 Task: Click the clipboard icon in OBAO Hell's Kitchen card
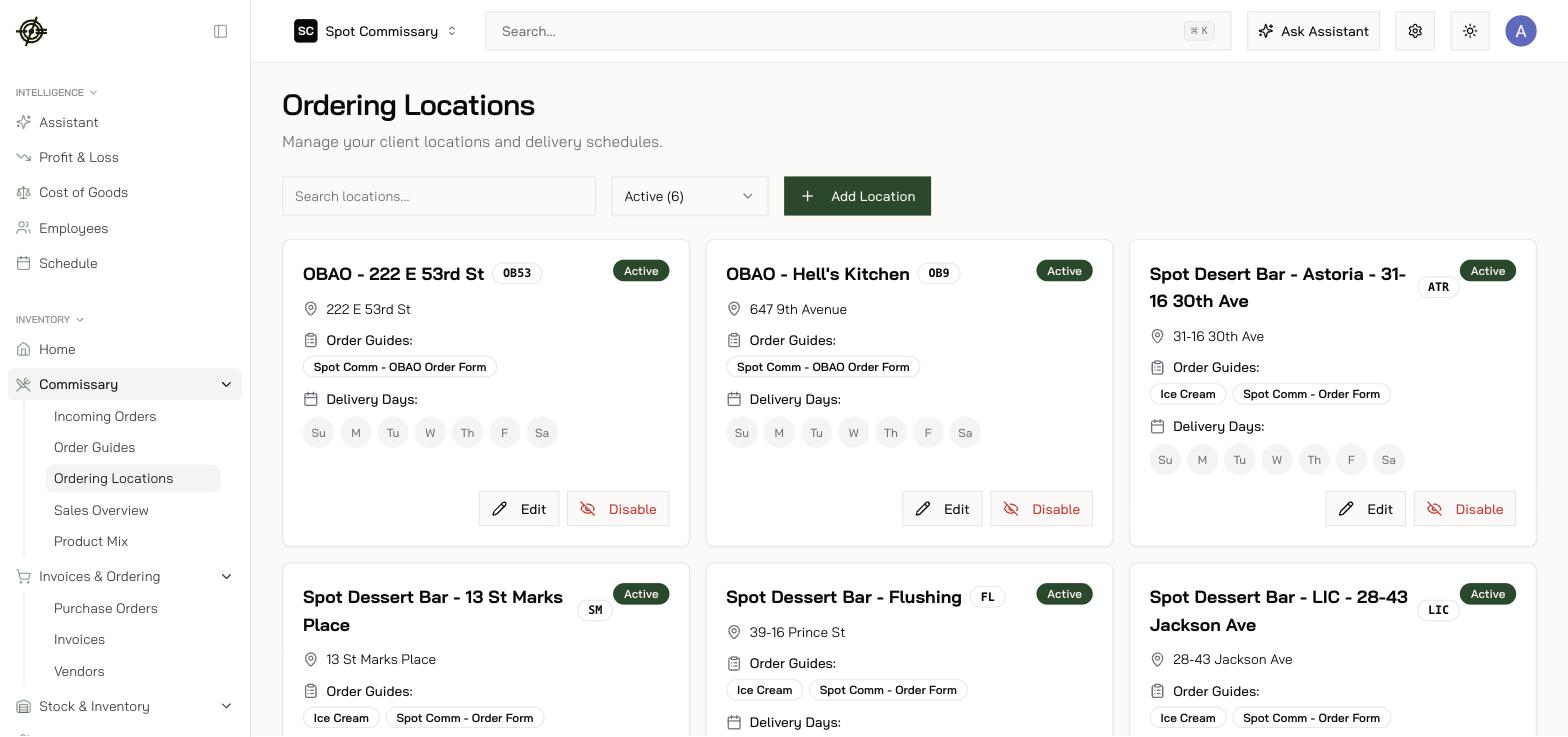(734, 340)
